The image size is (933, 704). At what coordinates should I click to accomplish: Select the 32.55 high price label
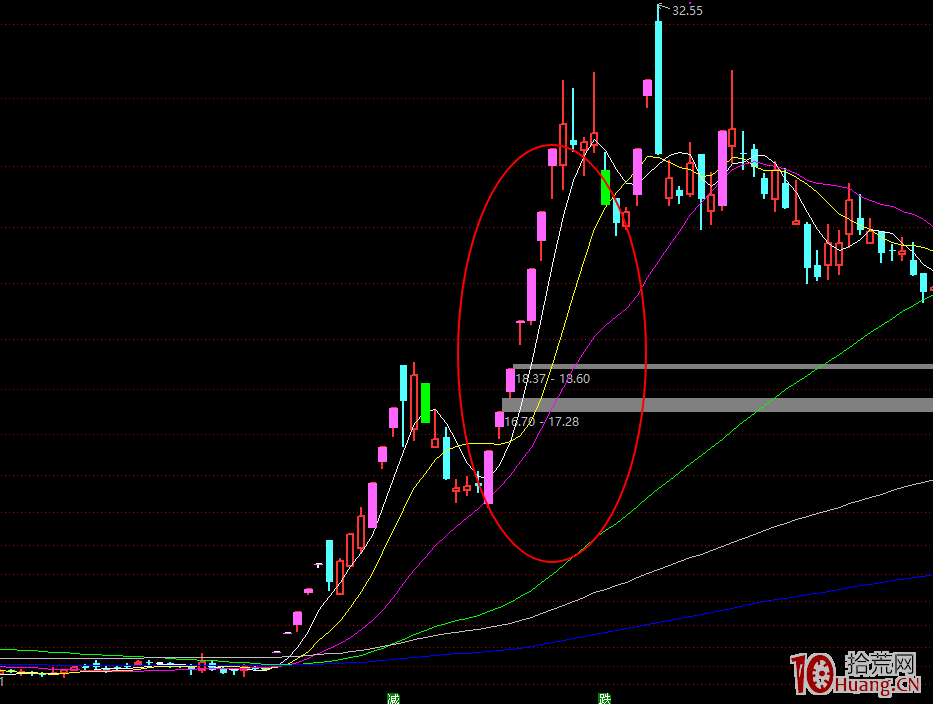click(687, 11)
